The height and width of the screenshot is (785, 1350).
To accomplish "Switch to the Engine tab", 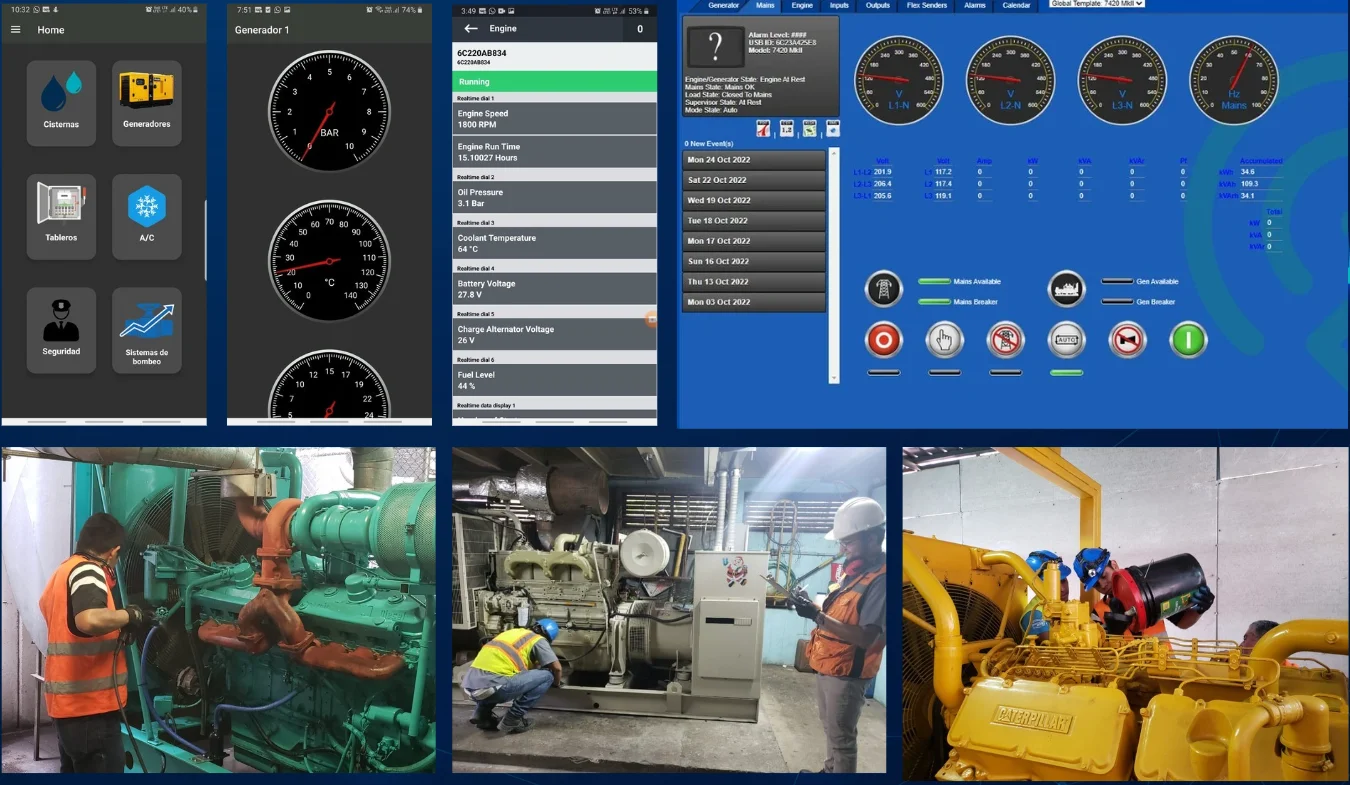I will (x=802, y=5).
